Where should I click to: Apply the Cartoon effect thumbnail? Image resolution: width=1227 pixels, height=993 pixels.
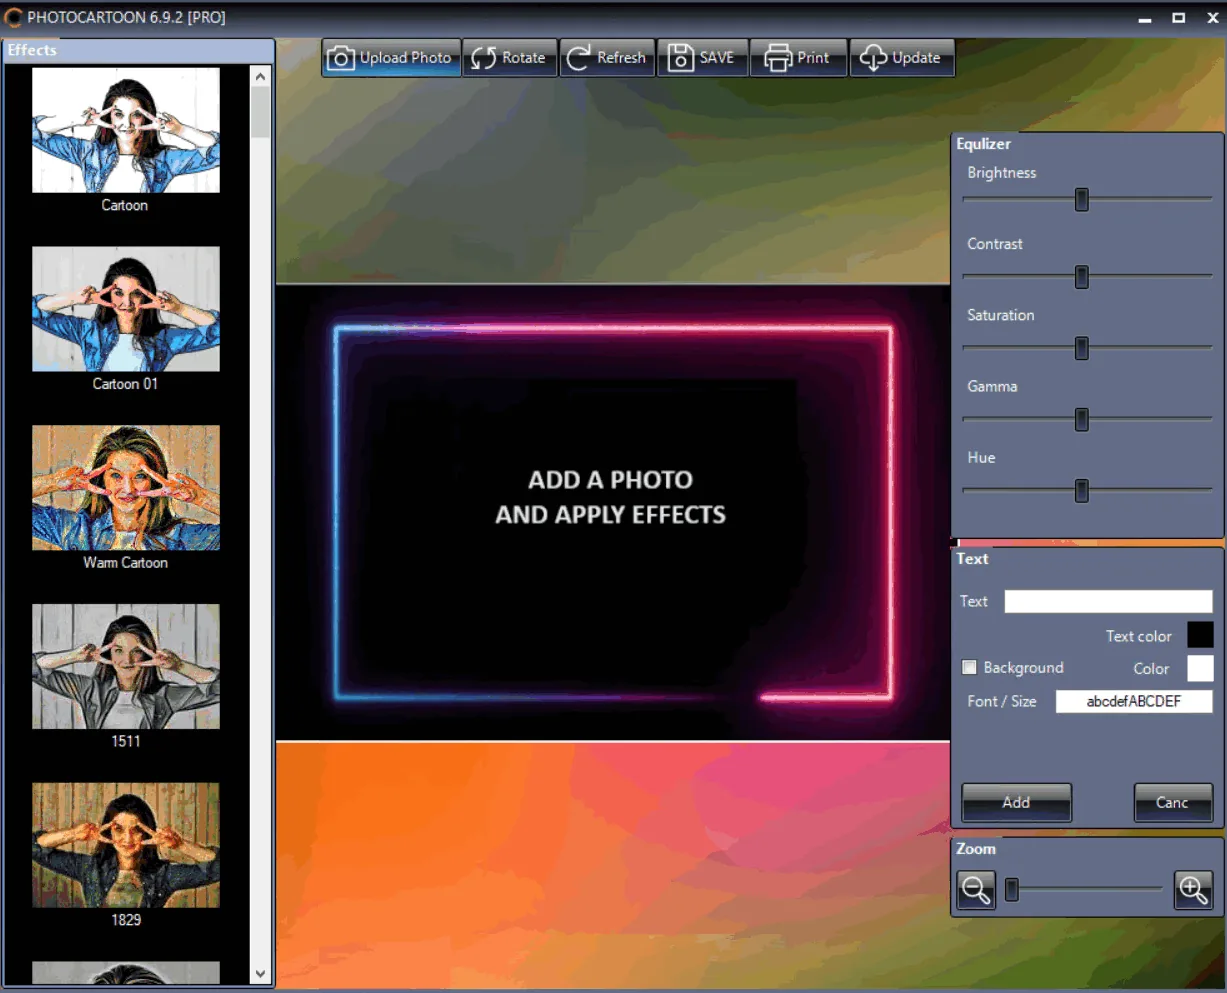(126, 130)
